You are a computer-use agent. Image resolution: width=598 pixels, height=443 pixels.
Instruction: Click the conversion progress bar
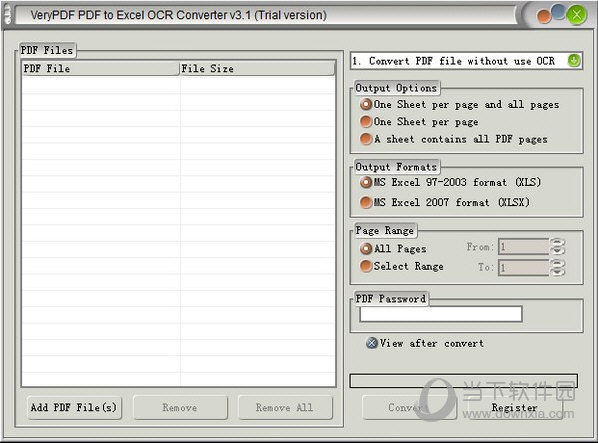click(x=463, y=380)
